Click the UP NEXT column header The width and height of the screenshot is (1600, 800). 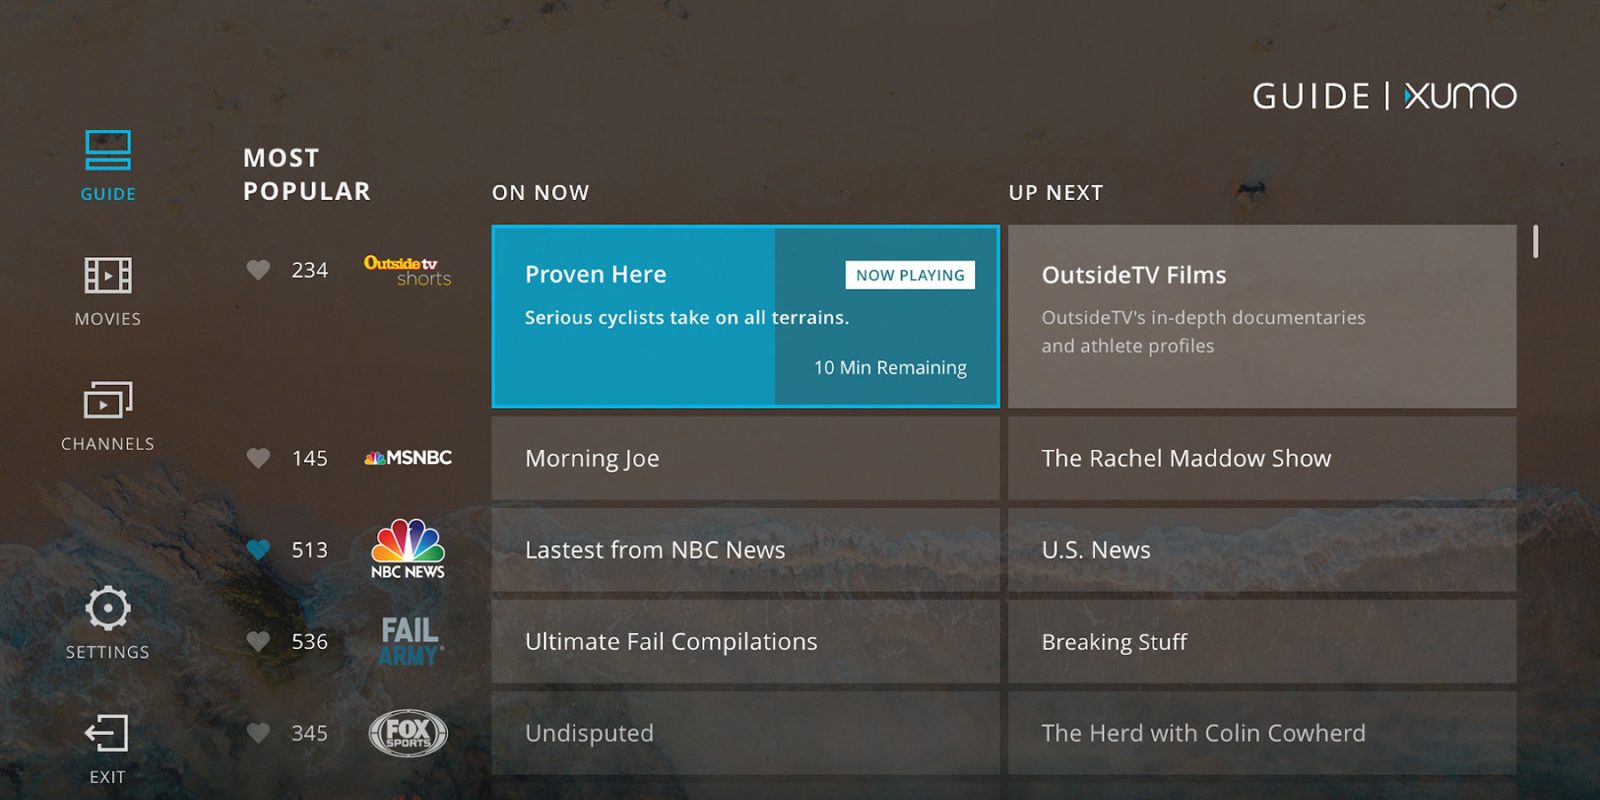1056,193
